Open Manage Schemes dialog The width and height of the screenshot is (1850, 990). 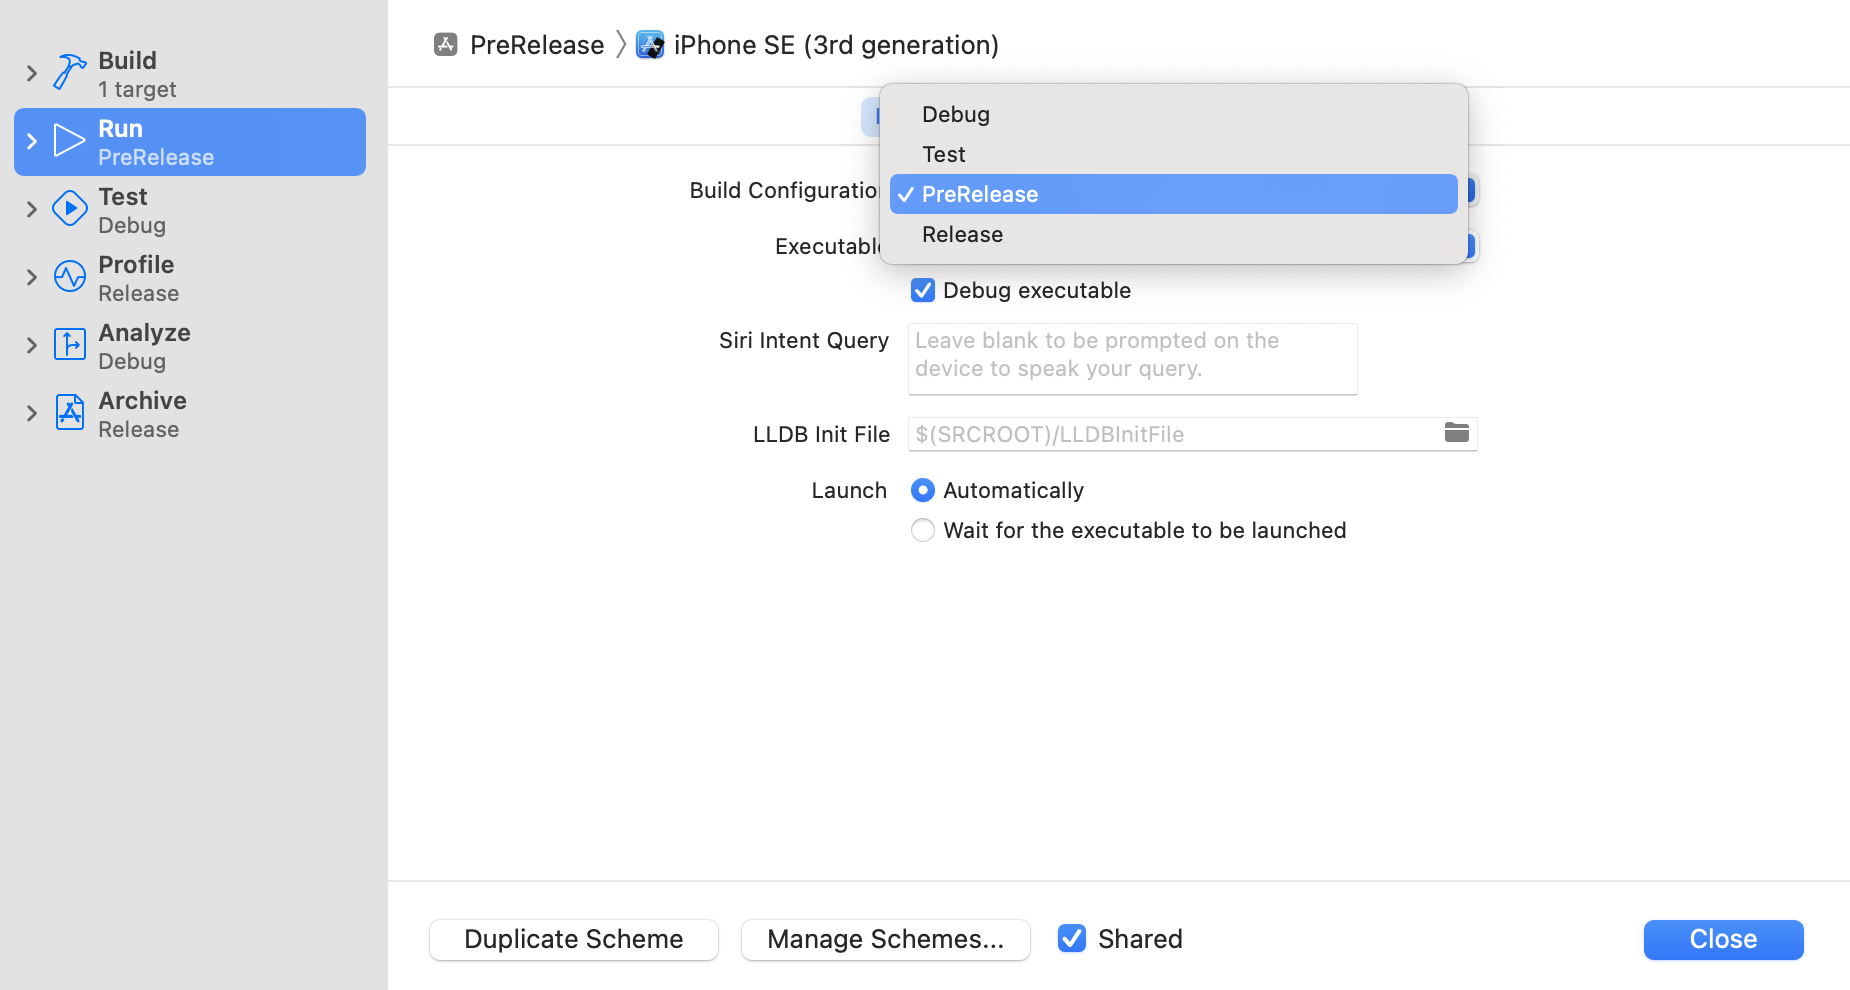885,940
